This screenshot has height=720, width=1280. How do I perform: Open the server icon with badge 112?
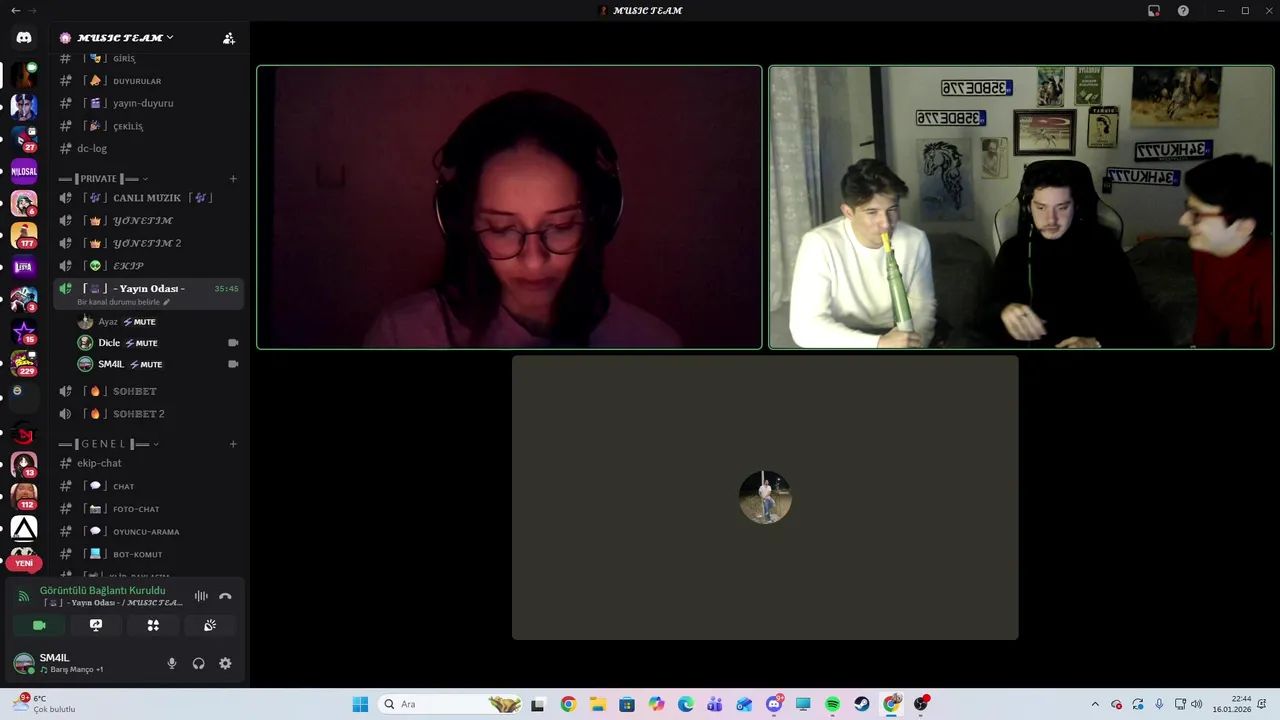(x=24, y=496)
